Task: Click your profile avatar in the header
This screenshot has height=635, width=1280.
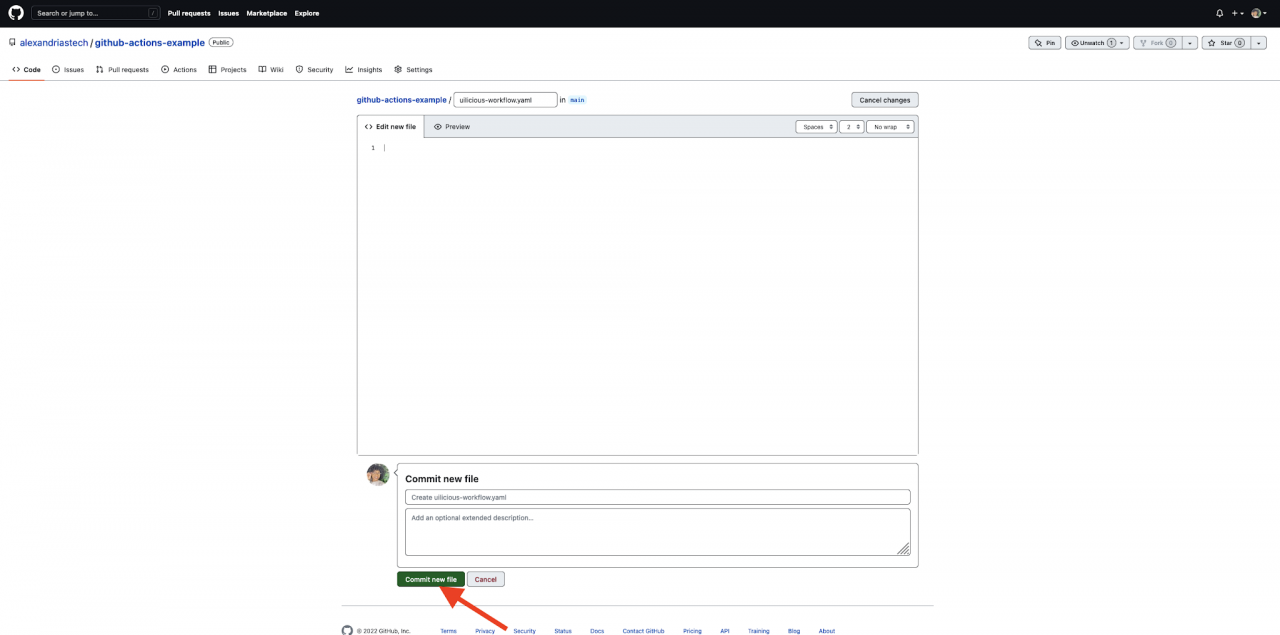Action: (1257, 13)
